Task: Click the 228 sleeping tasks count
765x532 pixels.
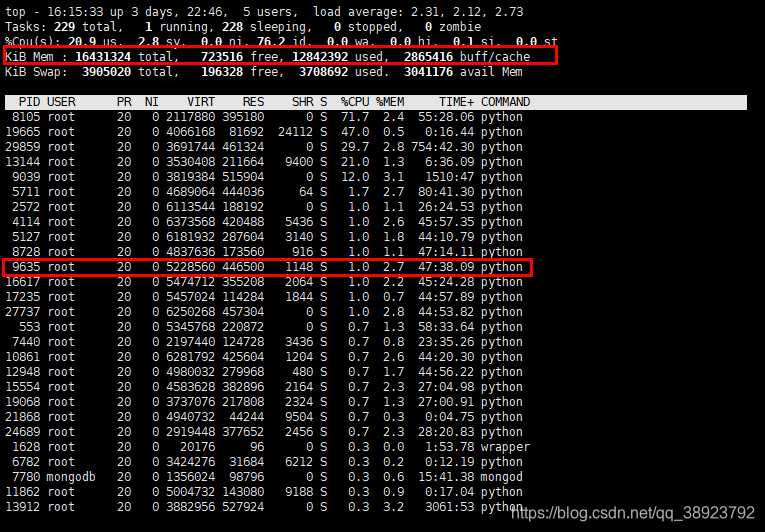Action: [232, 27]
